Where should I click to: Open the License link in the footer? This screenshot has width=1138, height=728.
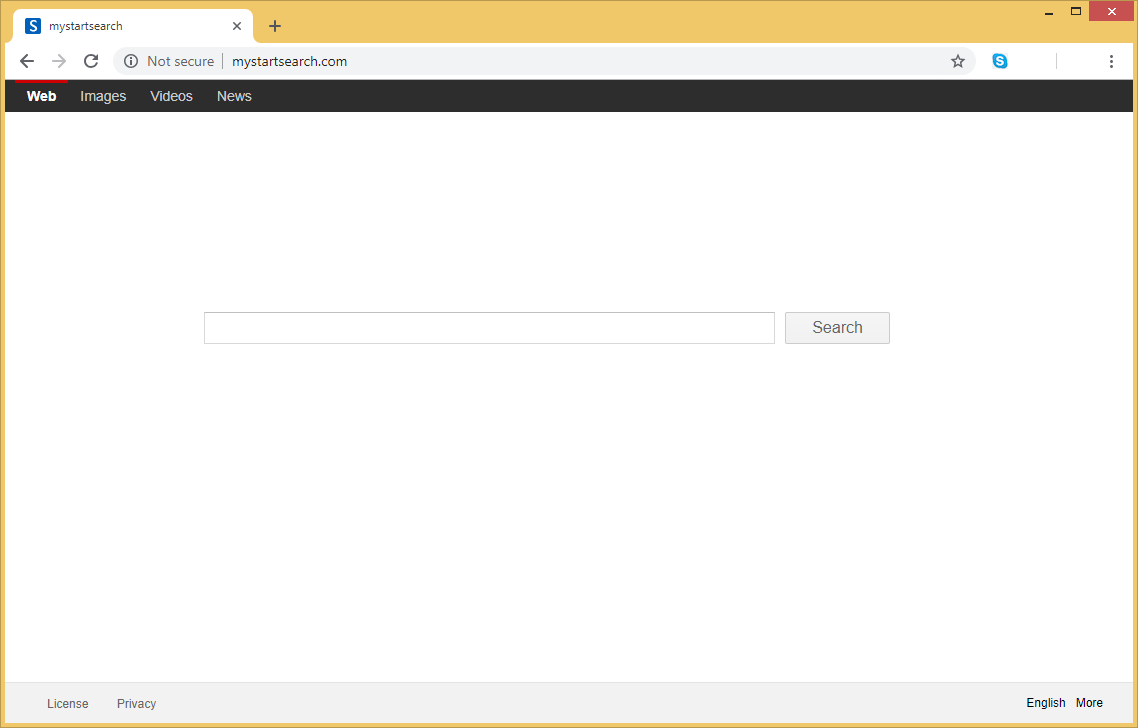point(68,703)
